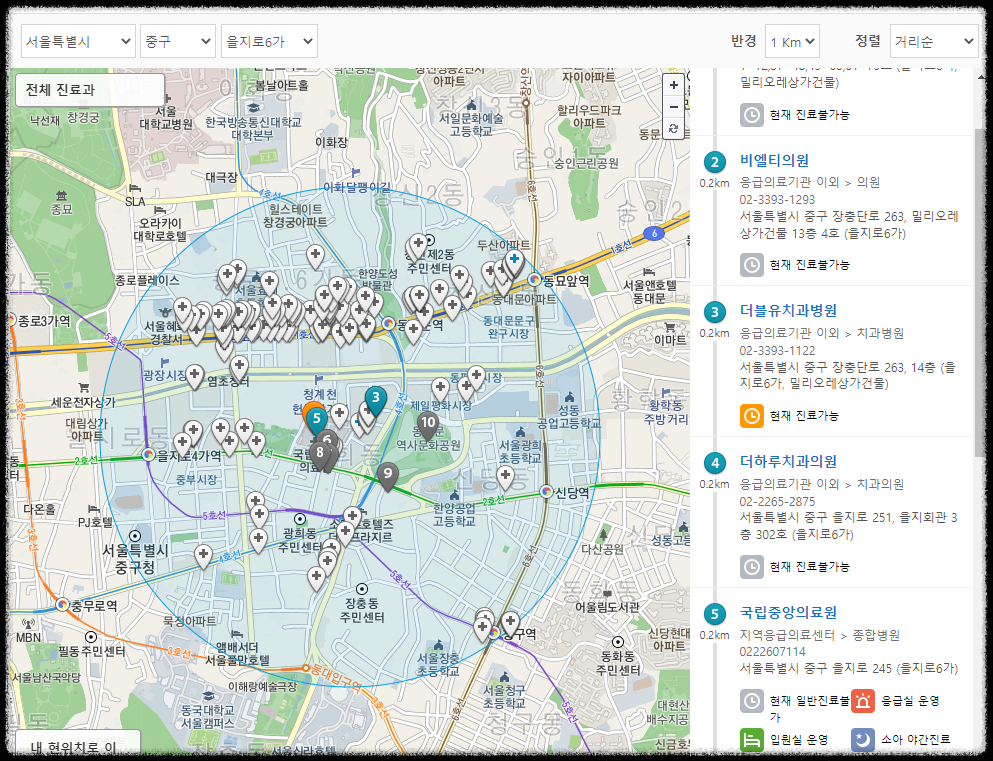Screen dimensions: 993x761
Task: Click the 을지로4가역 subway station icon
Action: [x=148, y=455]
